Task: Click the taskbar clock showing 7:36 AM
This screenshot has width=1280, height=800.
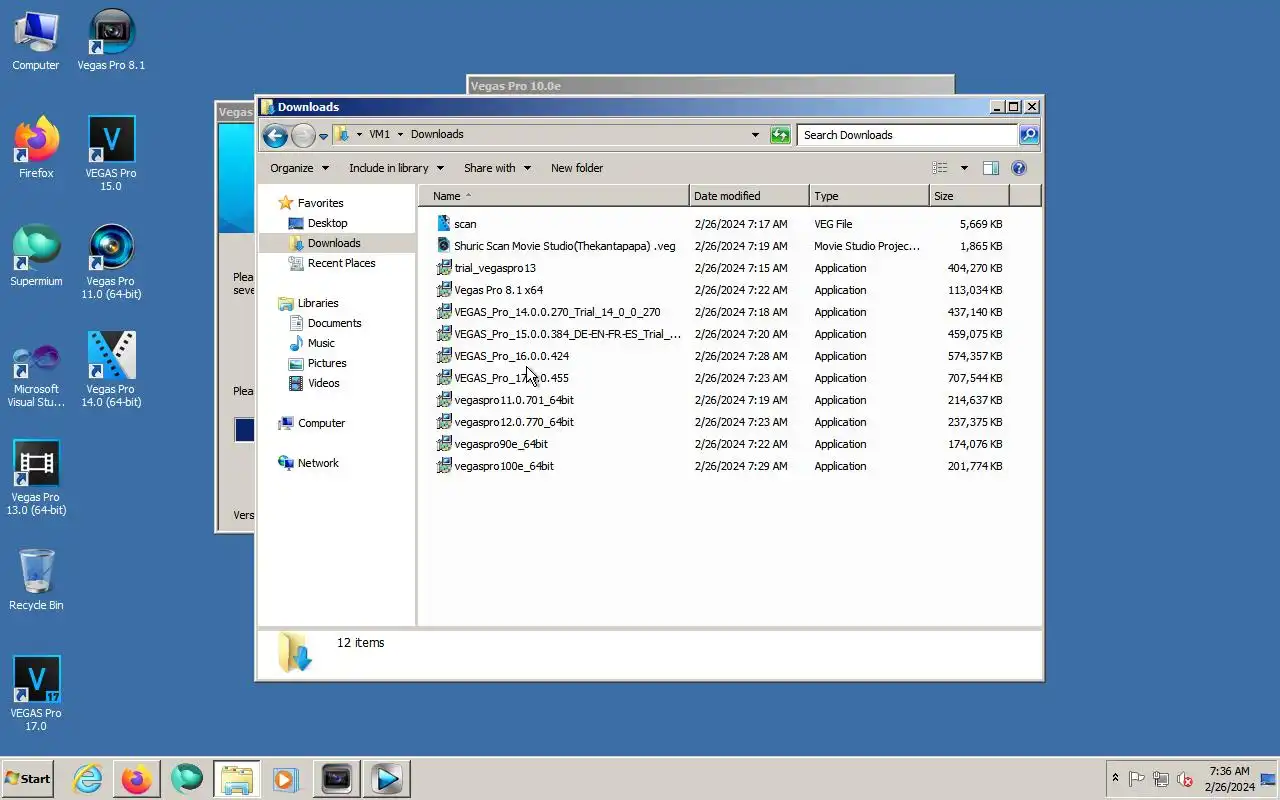Action: (x=1229, y=779)
